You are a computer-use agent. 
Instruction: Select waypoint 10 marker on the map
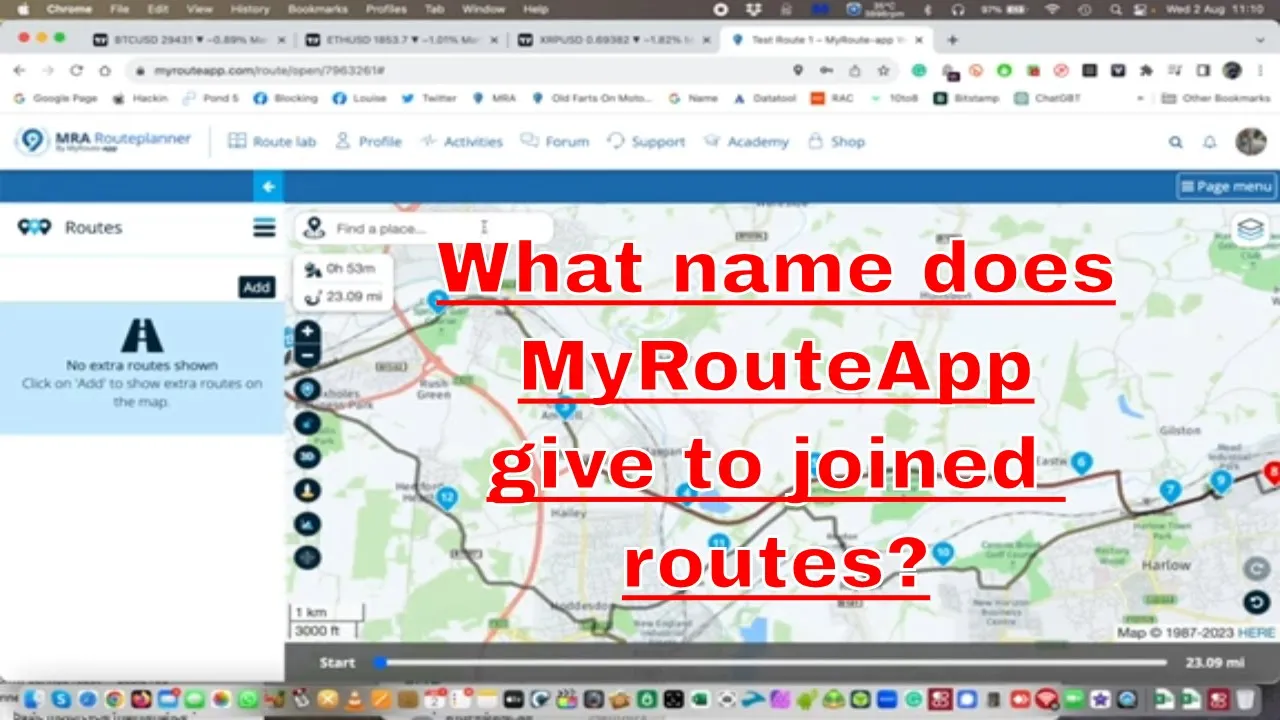942,552
